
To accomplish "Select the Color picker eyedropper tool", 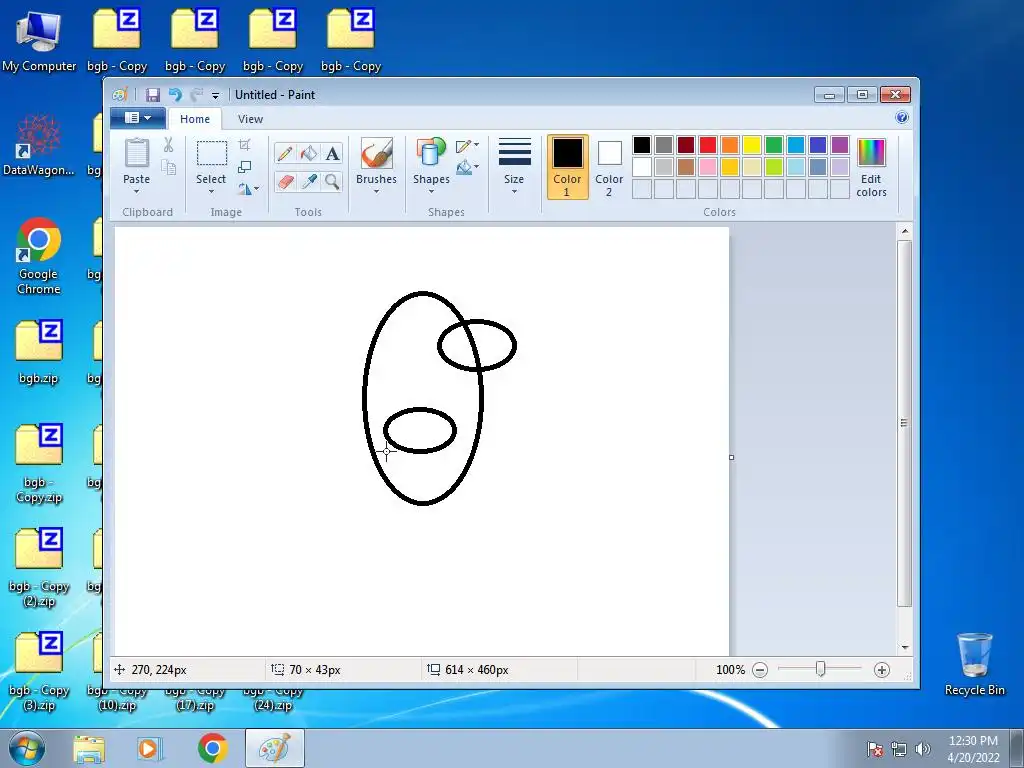I will (309, 181).
